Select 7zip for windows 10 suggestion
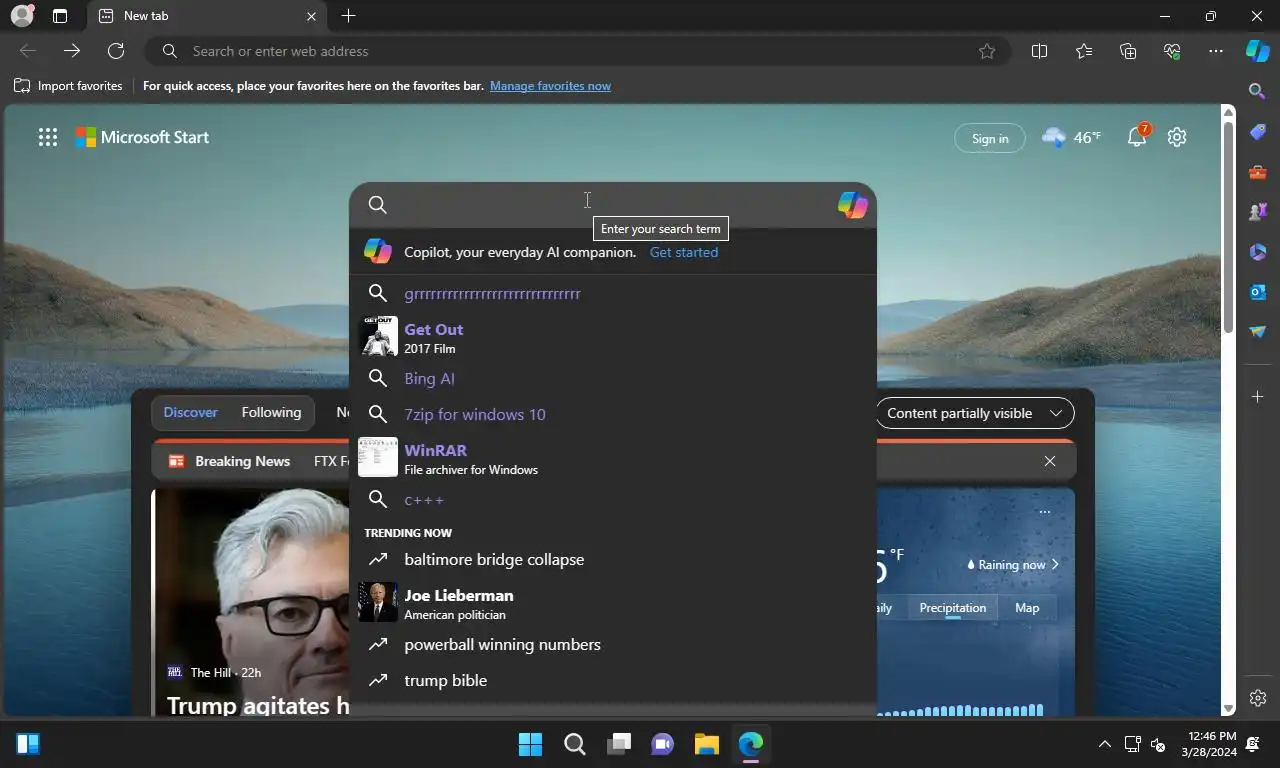Image resolution: width=1280 pixels, height=768 pixels. (612, 414)
